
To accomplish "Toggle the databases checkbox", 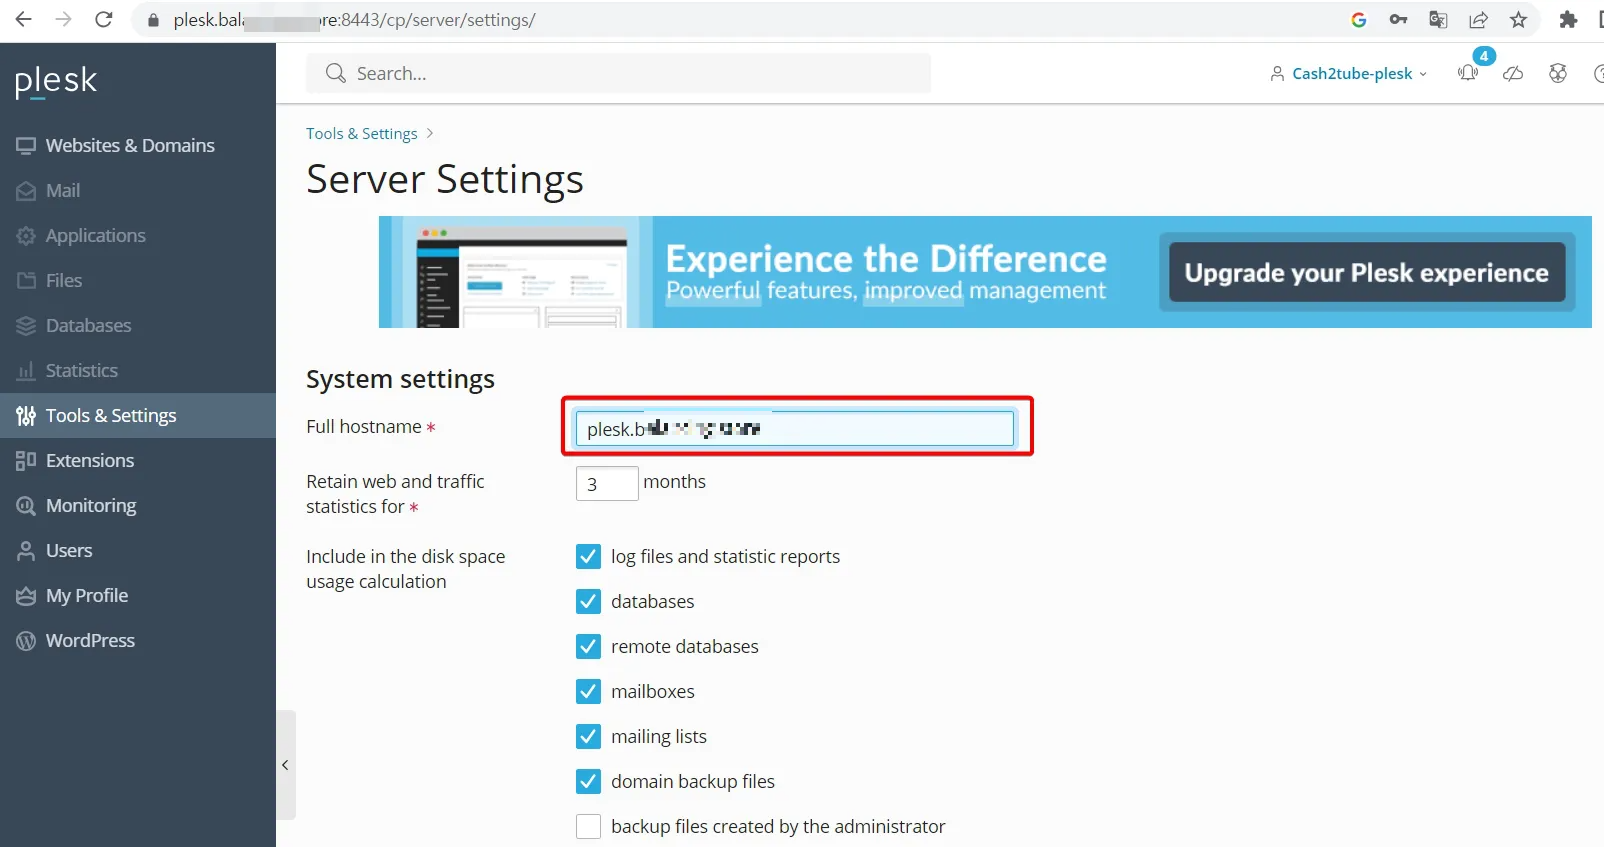I will 588,602.
